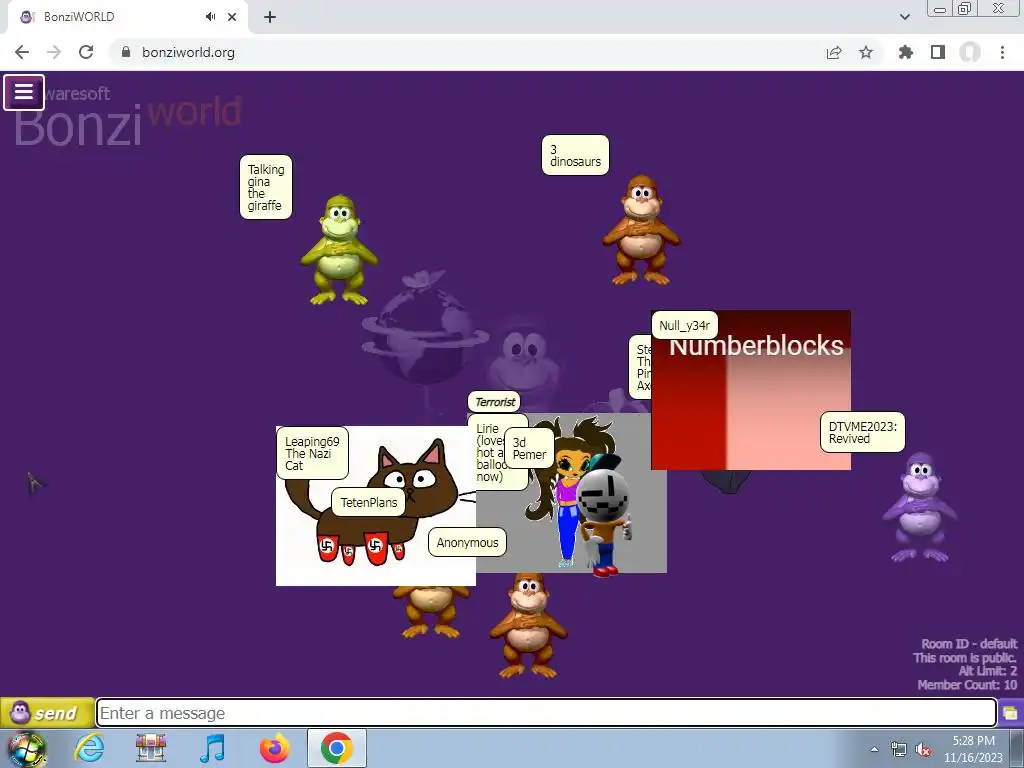
Task: Show hidden system tray icons
Action: [x=874, y=749]
